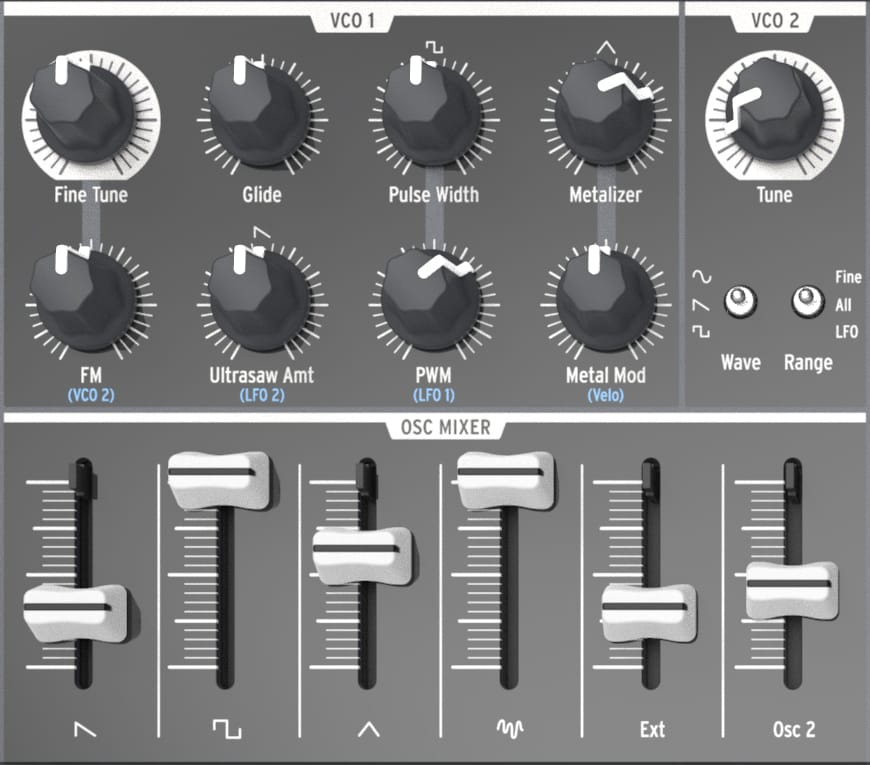Open the FM source (VCO 2) selector
This screenshot has height=765, width=870.
point(90,396)
